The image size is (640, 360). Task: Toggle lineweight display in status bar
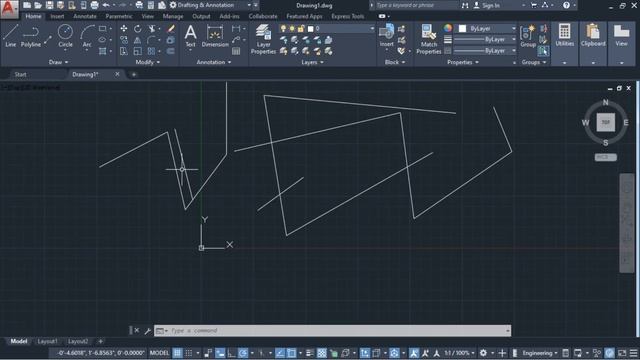pyautogui.click(x=309, y=353)
